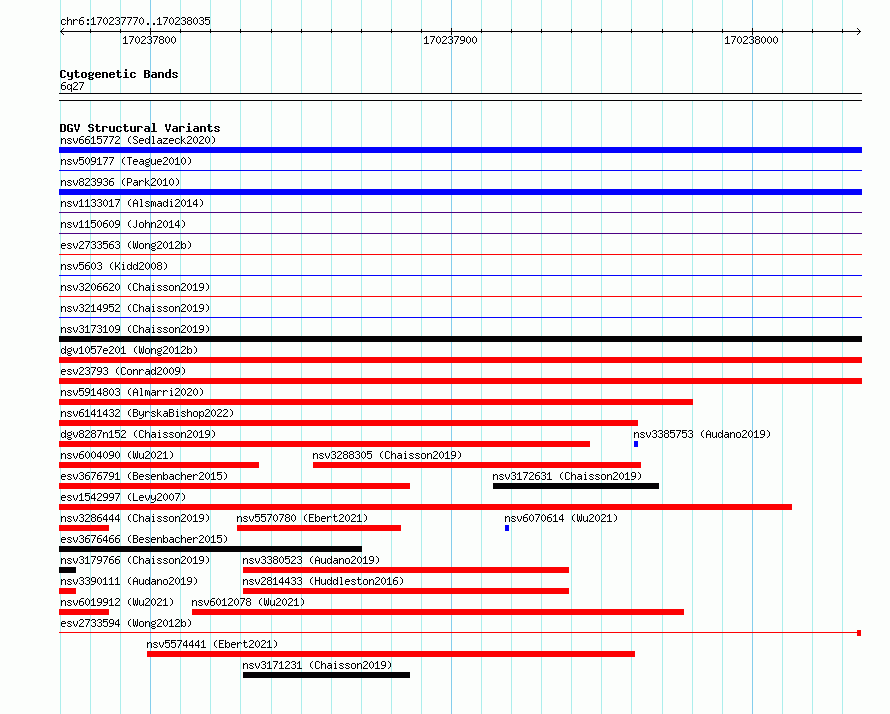This screenshot has width=890, height=714.
Task: Select the esv23793 (Conrad2009) label
Action: (x=123, y=371)
